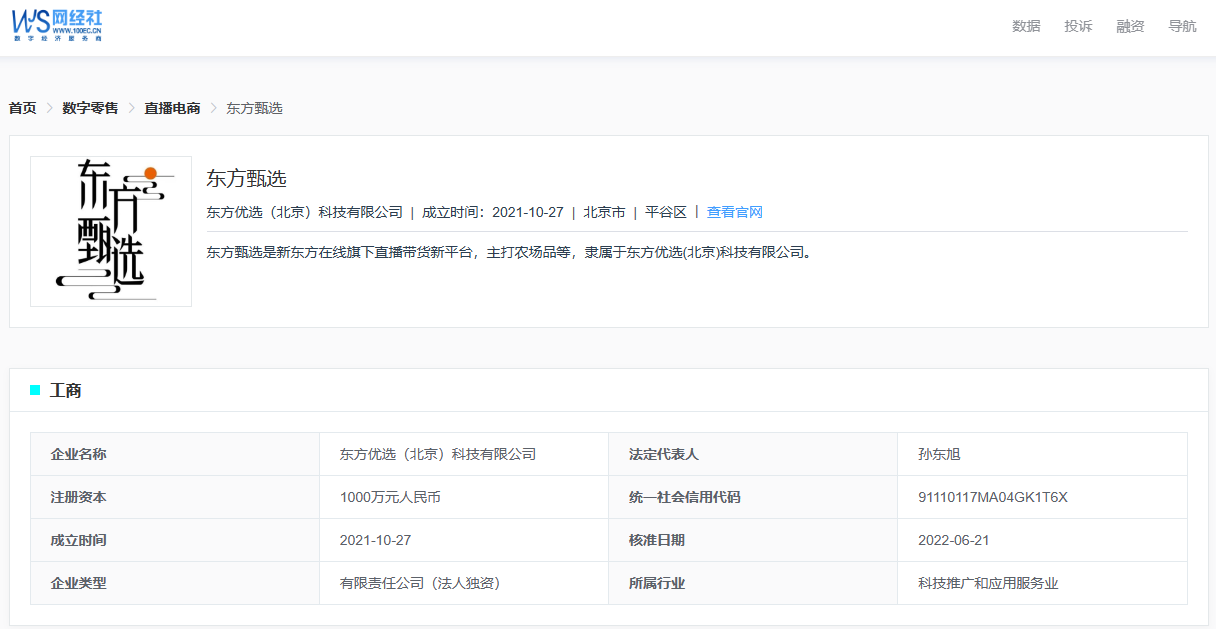Open the 投诉 navigation item
Screen dimensions: 1216x629
[1078, 26]
